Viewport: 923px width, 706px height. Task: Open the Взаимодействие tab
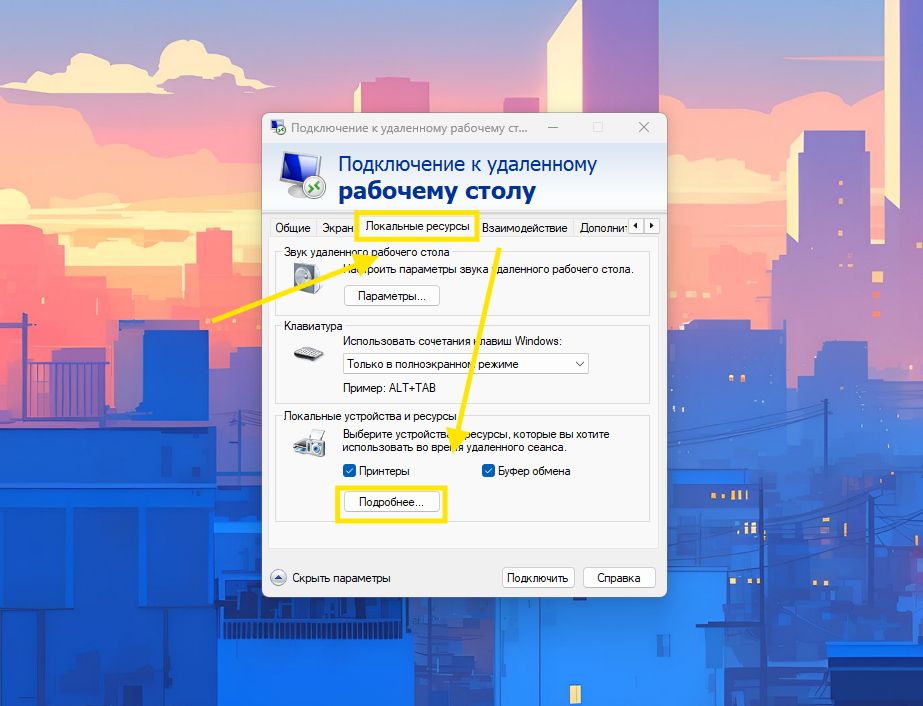tap(524, 228)
